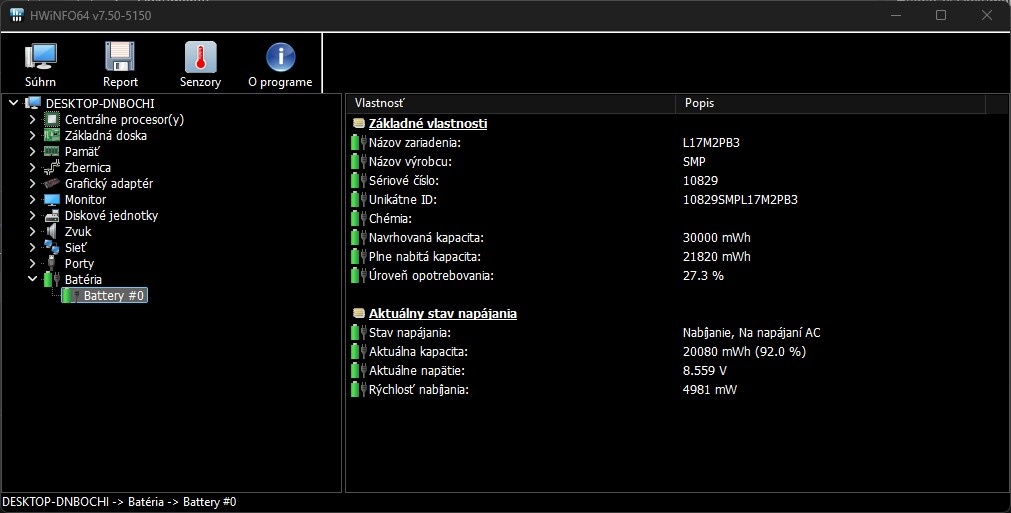Viewport: 1011px width, 513px height.
Task: Select the Navrhovaná kapacita row
Action: coord(426,237)
